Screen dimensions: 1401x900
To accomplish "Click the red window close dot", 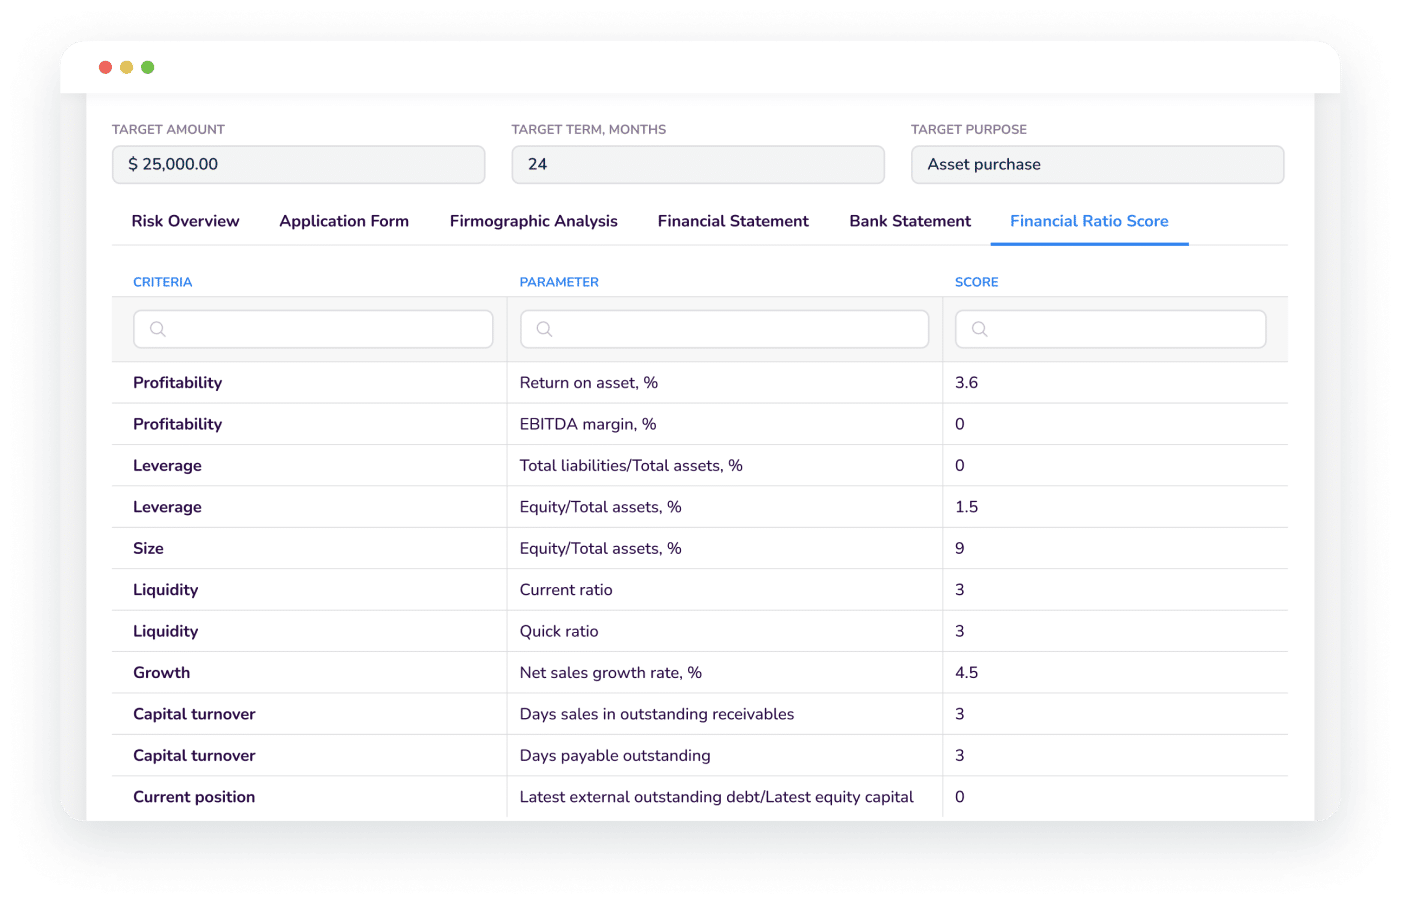I will click(x=105, y=67).
